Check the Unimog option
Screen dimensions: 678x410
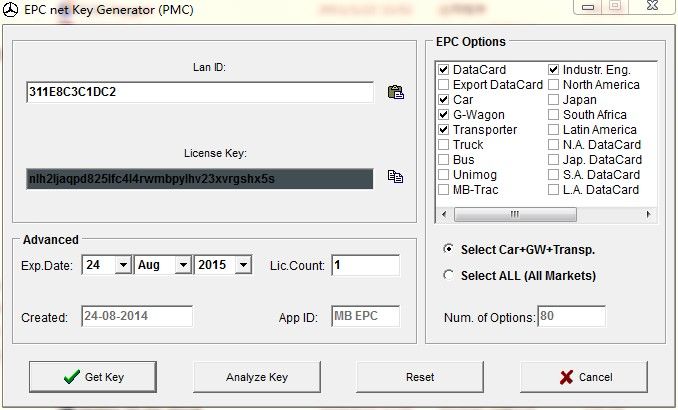443,174
